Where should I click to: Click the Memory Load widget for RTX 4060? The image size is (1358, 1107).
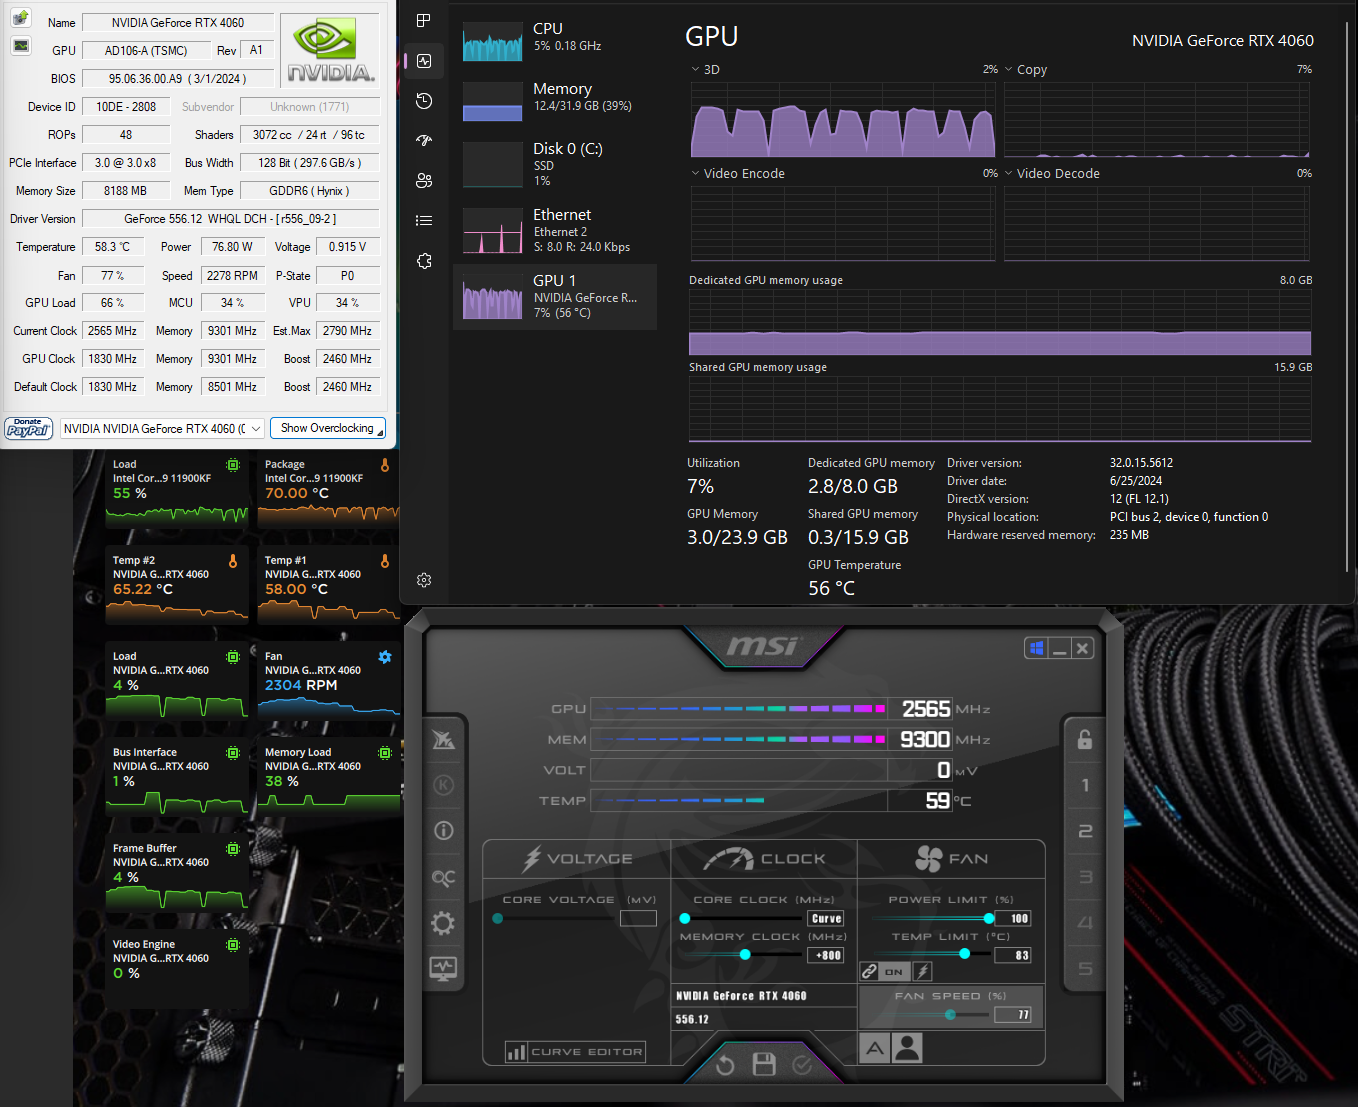(x=327, y=778)
